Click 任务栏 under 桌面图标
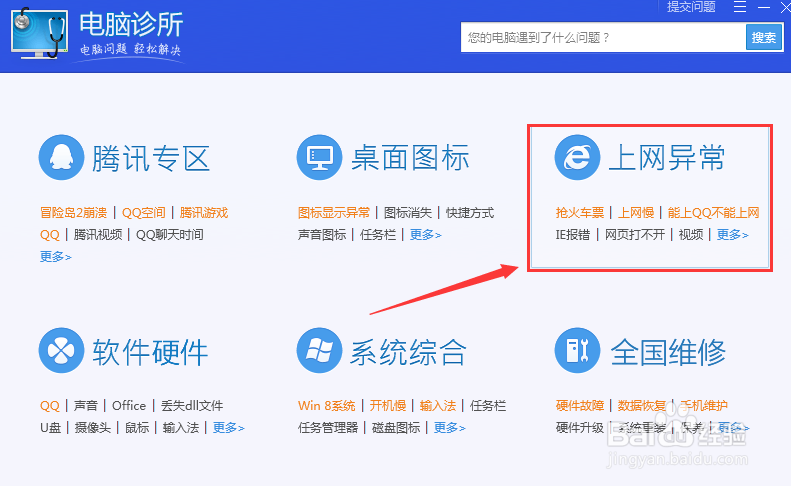Screen dimensions: 791x486 click(378, 235)
